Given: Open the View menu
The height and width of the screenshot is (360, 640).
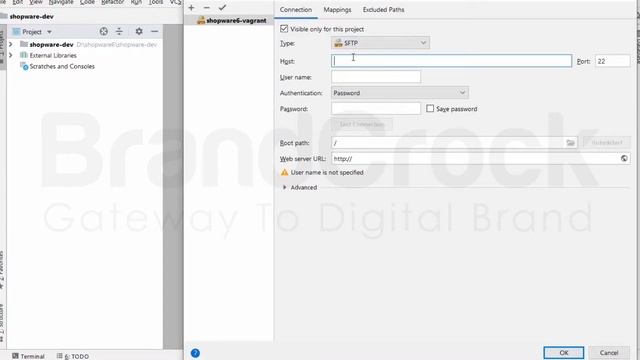Looking at the screenshot, I should point(36,2).
